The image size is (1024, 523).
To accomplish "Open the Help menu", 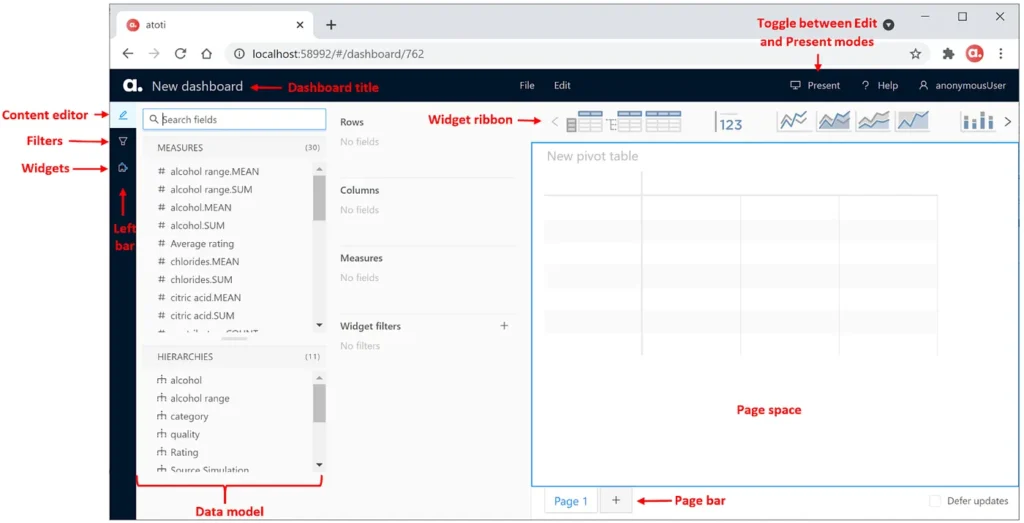I will tap(880, 86).
